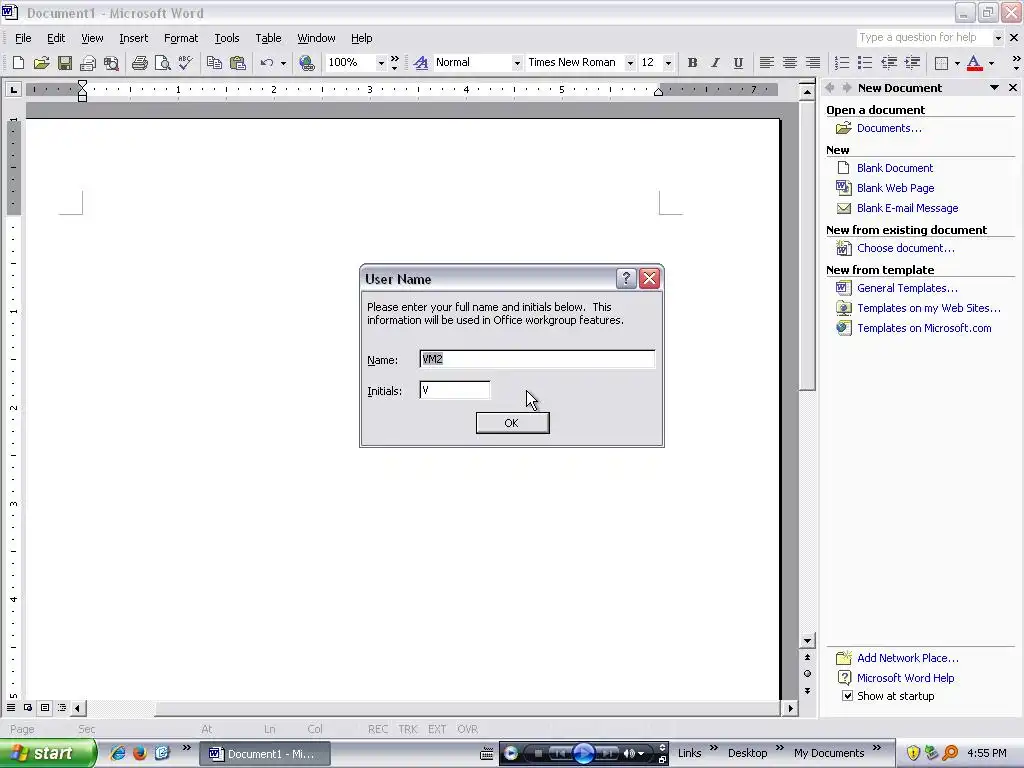Click the Blank Web Page link
The width and height of the screenshot is (1024, 768).
895,188
